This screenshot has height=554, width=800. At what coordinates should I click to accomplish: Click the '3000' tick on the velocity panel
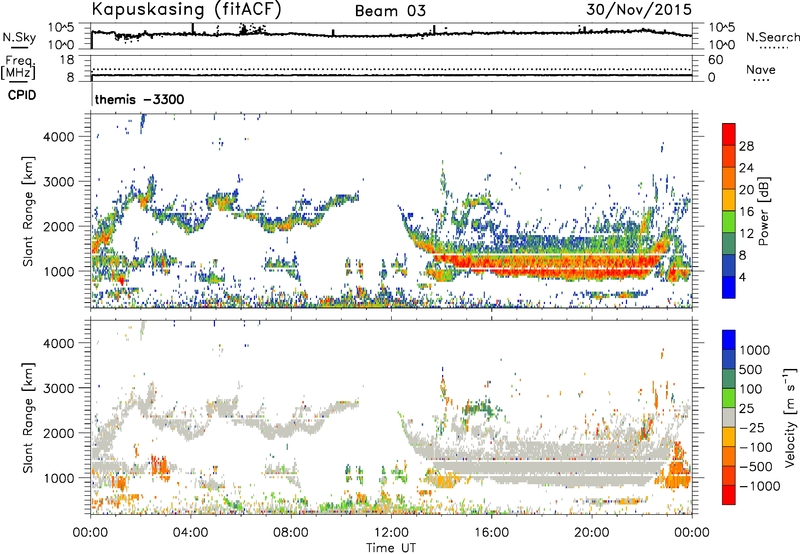[59, 388]
